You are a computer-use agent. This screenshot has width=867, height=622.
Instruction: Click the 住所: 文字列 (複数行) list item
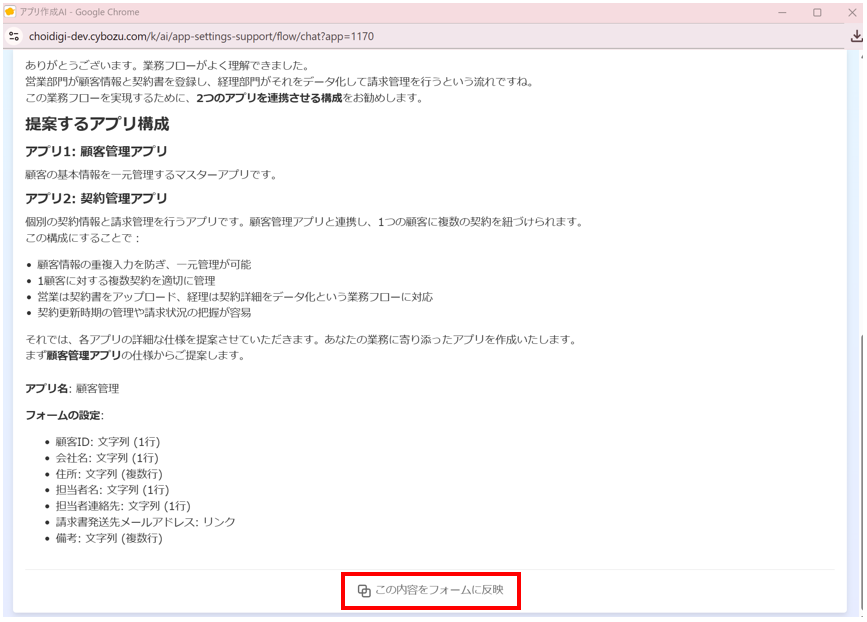[109, 474]
